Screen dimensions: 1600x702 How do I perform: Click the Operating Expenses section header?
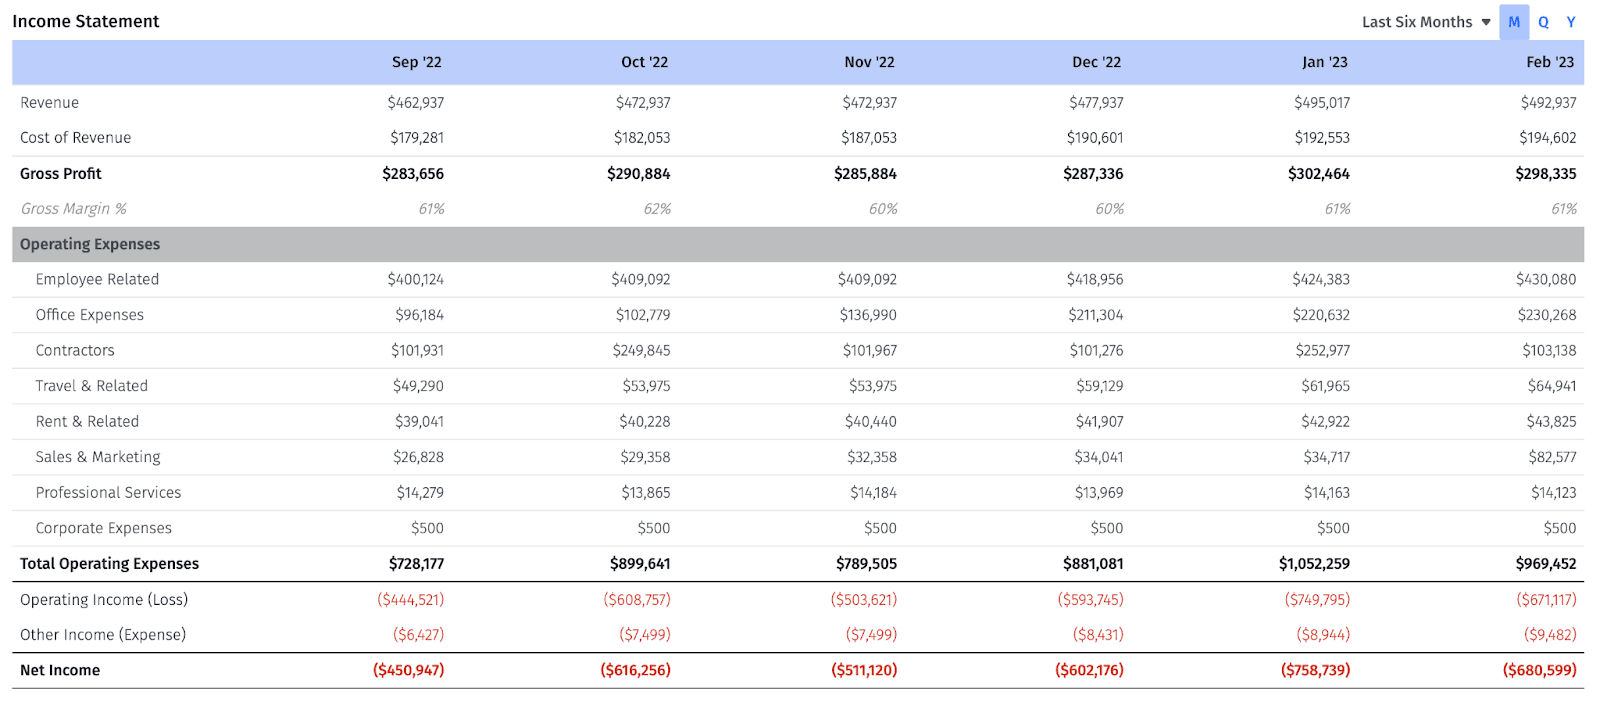click(x=90, y=244)
